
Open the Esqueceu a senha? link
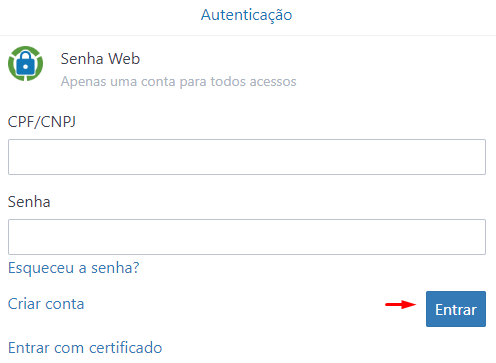pos(74,268)
